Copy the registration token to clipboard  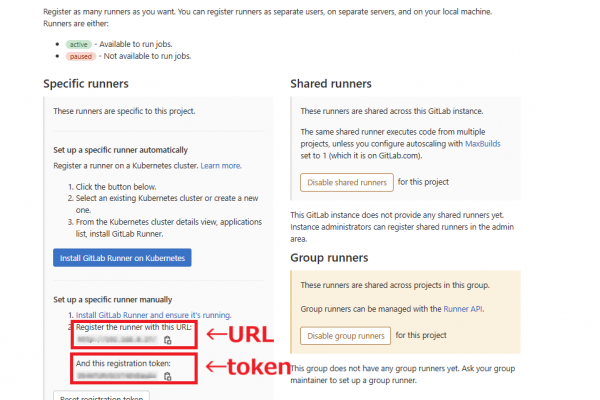pos(168,376)
